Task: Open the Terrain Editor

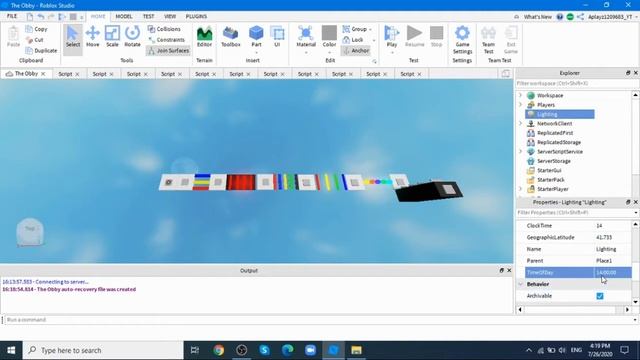Action: coord(204,37)
